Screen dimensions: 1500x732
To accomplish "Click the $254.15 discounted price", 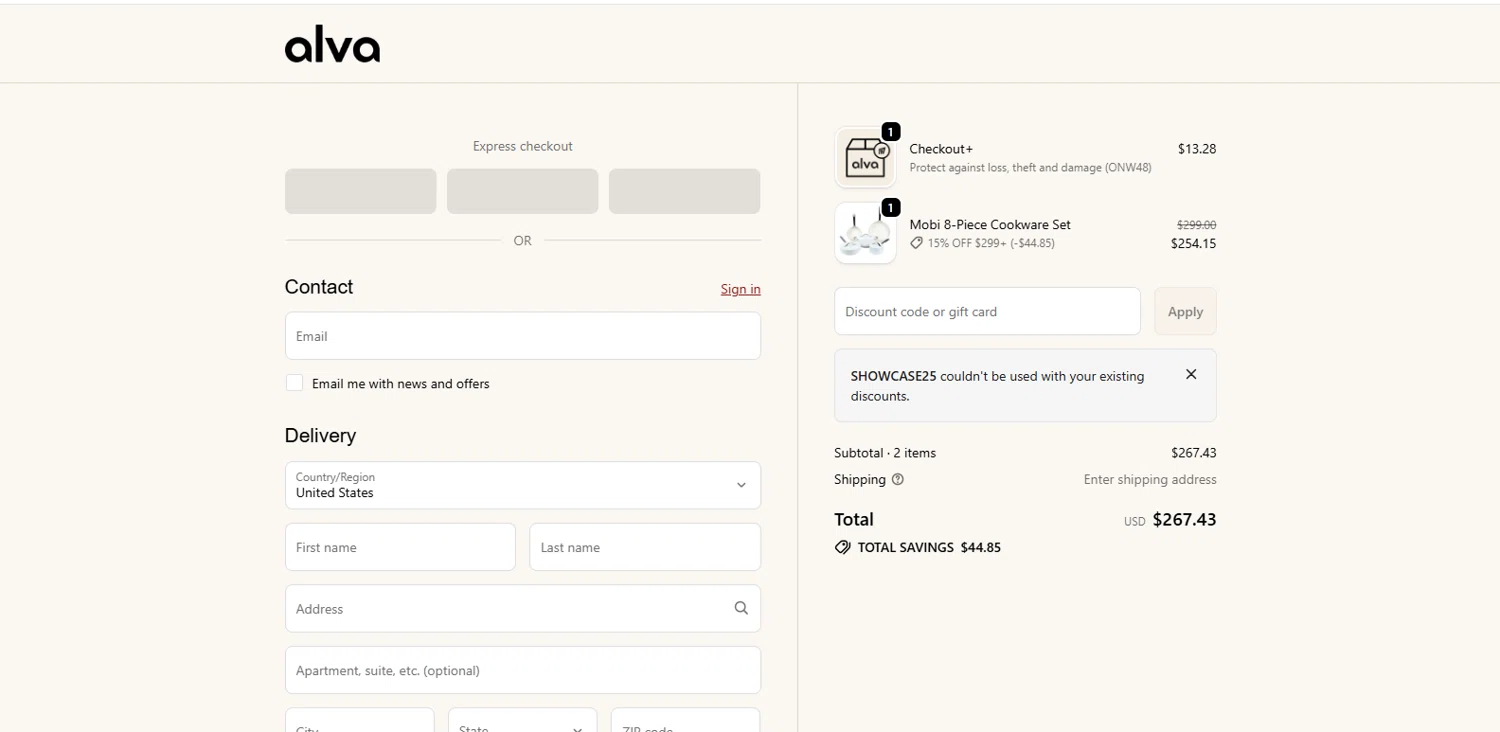I will click(1194, 243).
